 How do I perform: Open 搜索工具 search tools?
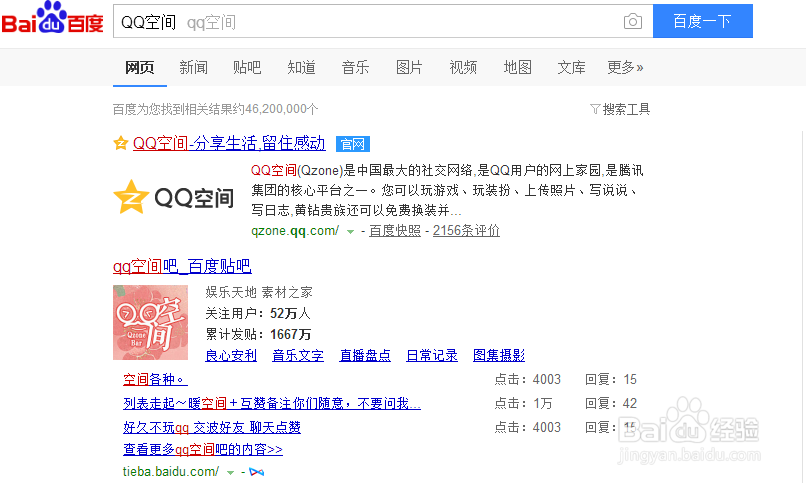coord(626,109)
